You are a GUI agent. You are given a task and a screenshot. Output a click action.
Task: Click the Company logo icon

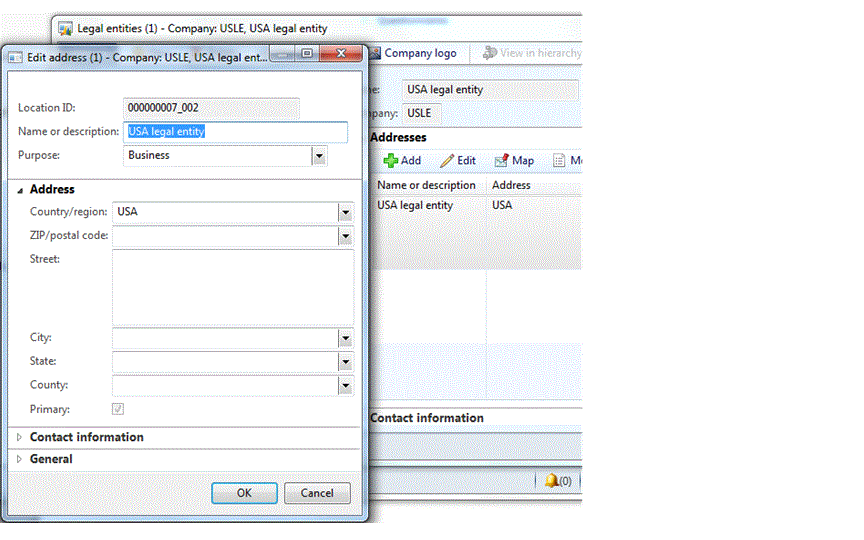click(375, 53)
